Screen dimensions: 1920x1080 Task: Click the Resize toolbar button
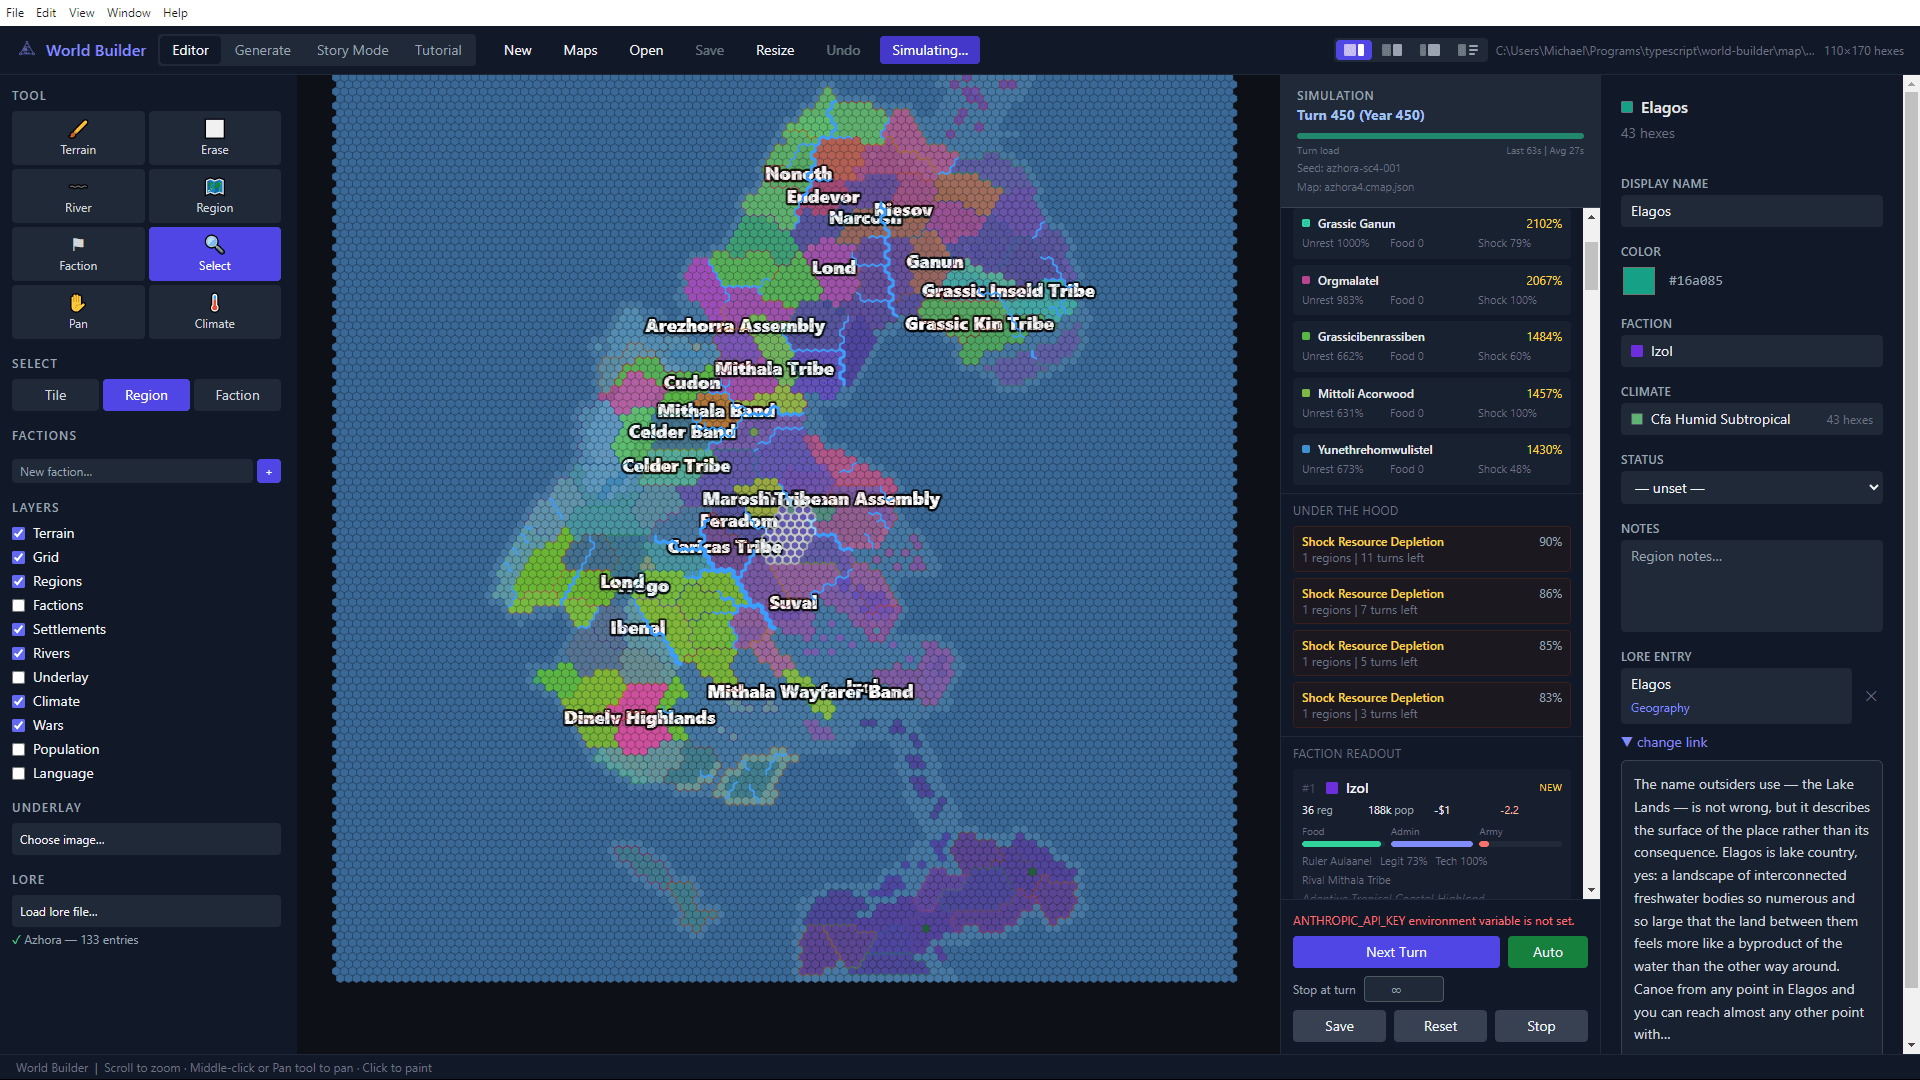pyautogui.click(x=775, y=50)
